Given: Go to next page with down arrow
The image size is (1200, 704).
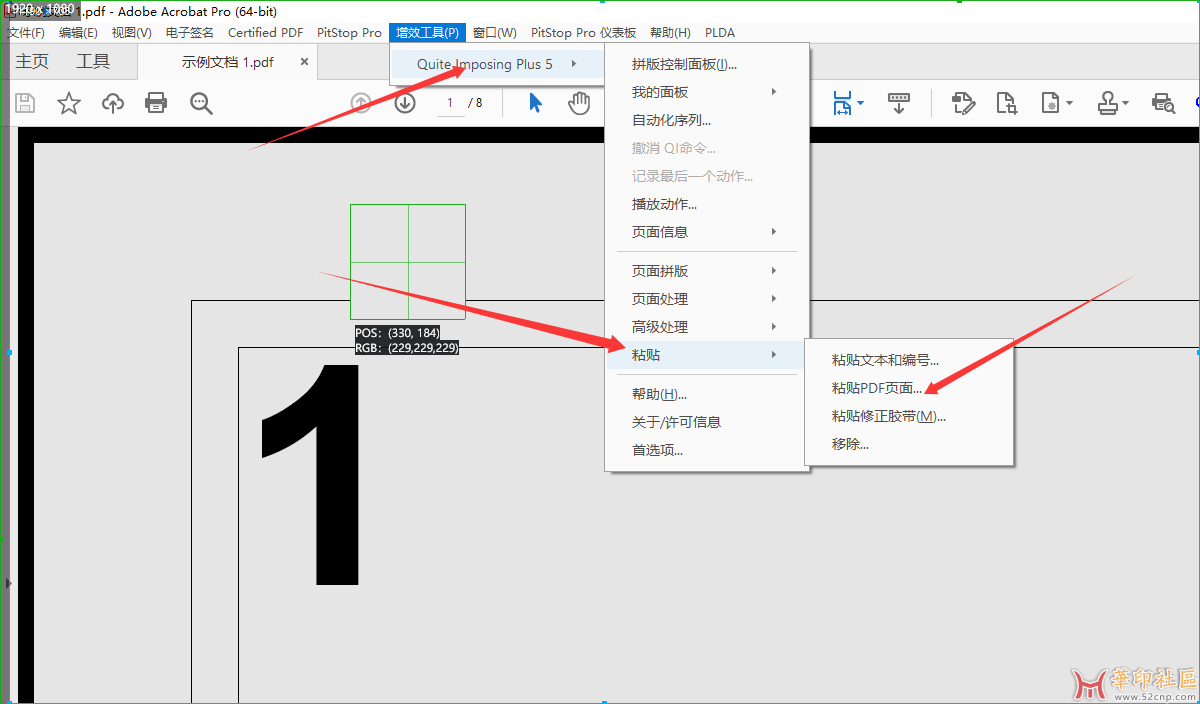Looking at the screenshot, I should [405, 103].
